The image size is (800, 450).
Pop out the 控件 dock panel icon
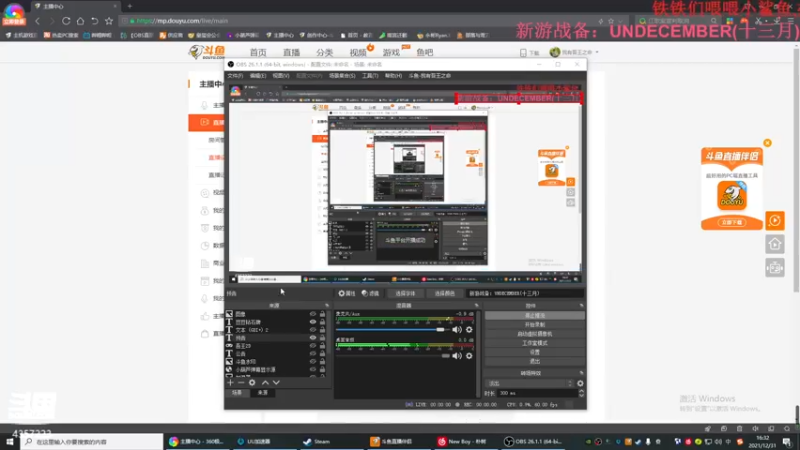point(581,306)
